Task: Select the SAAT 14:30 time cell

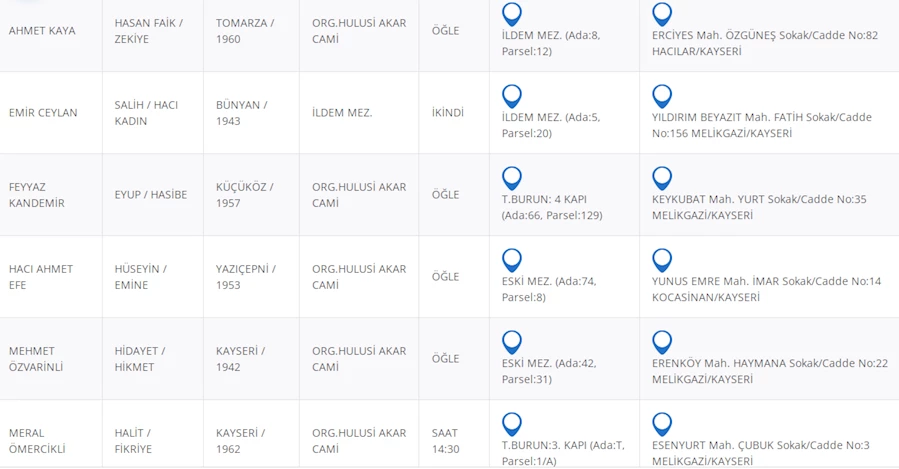Action: click(445, 441)
